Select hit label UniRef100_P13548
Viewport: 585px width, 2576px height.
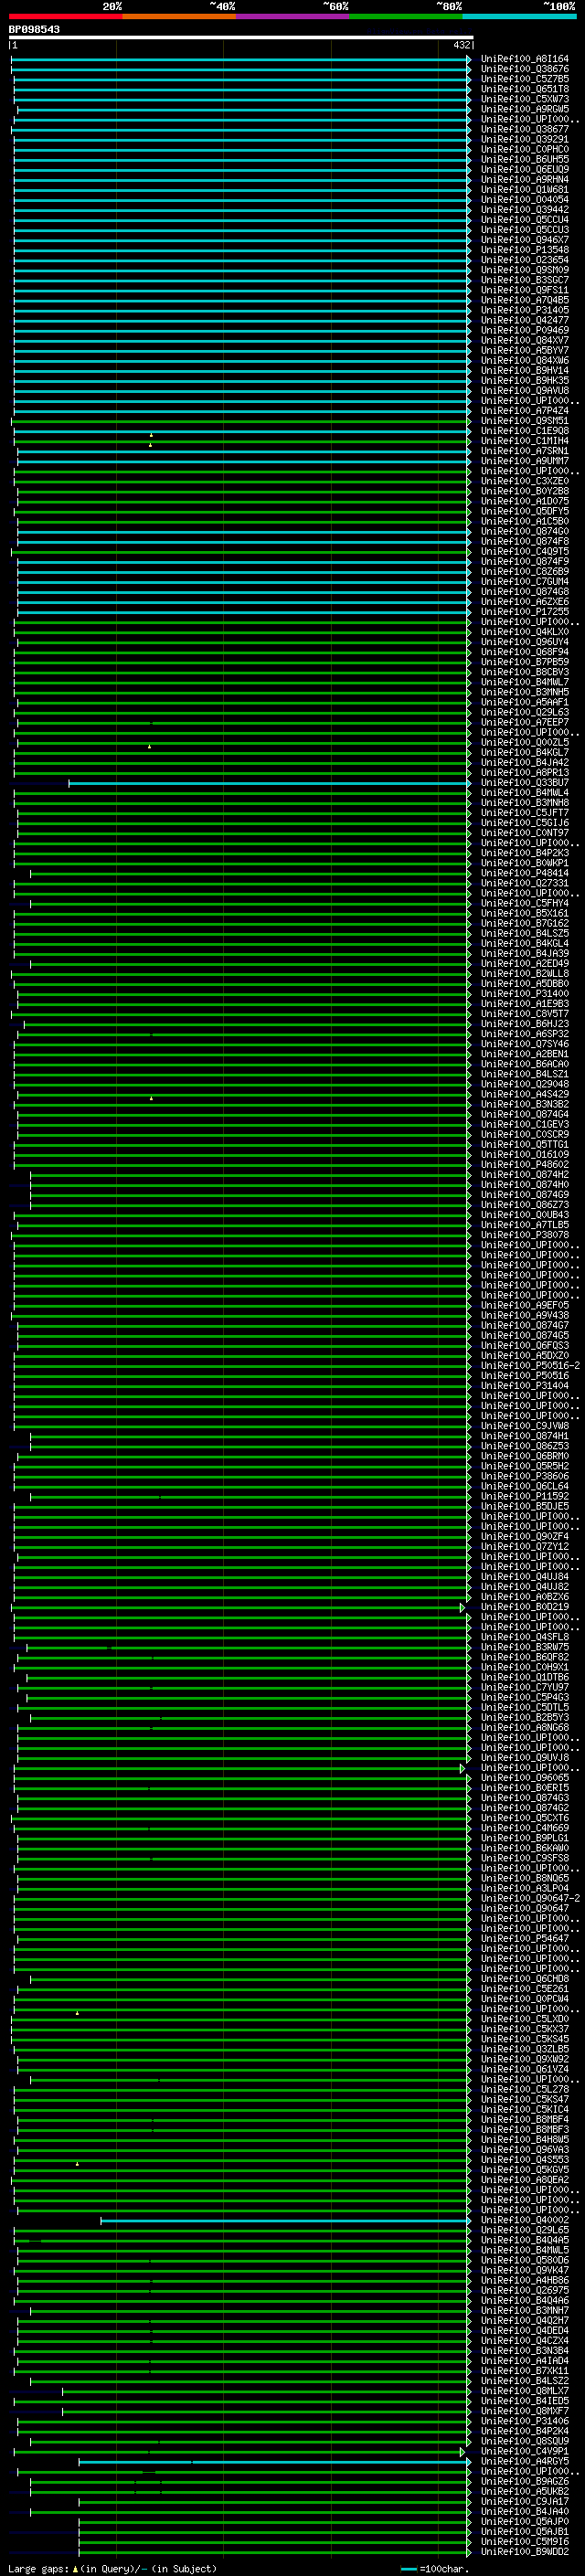(524, 250)
